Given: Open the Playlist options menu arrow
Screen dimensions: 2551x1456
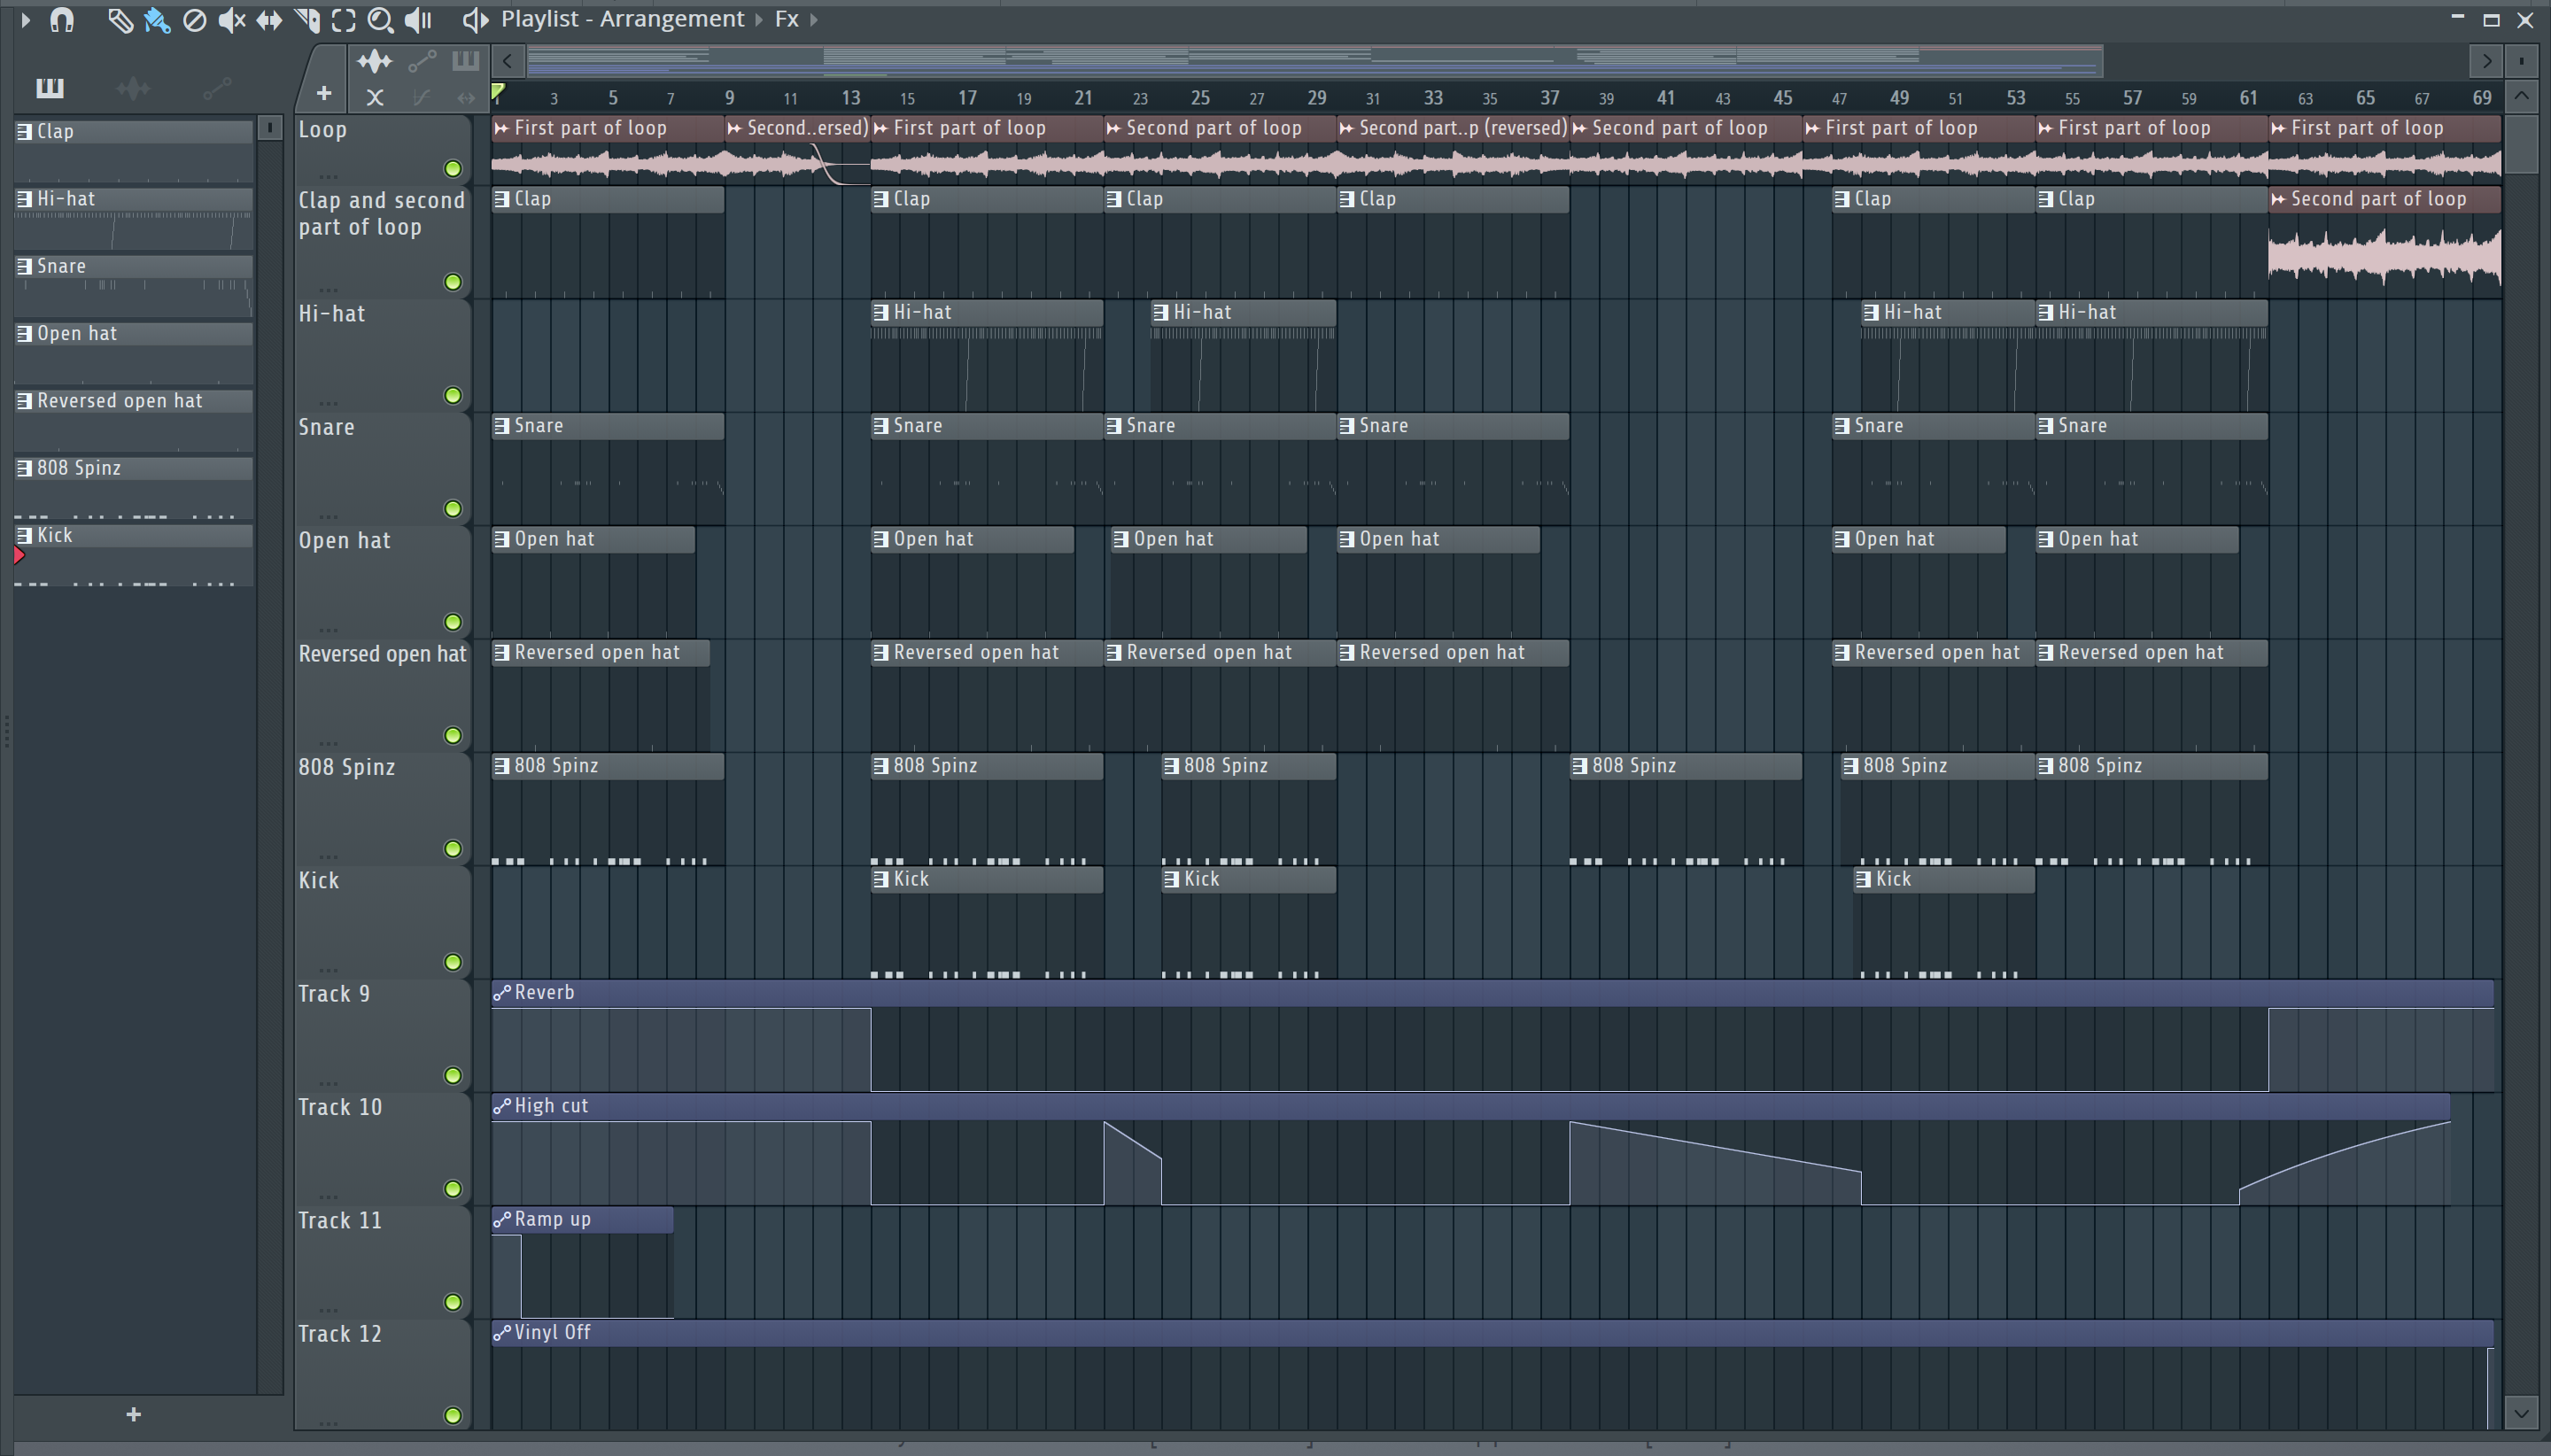Looking at the screenshot, I should click(x=25, y=19).
